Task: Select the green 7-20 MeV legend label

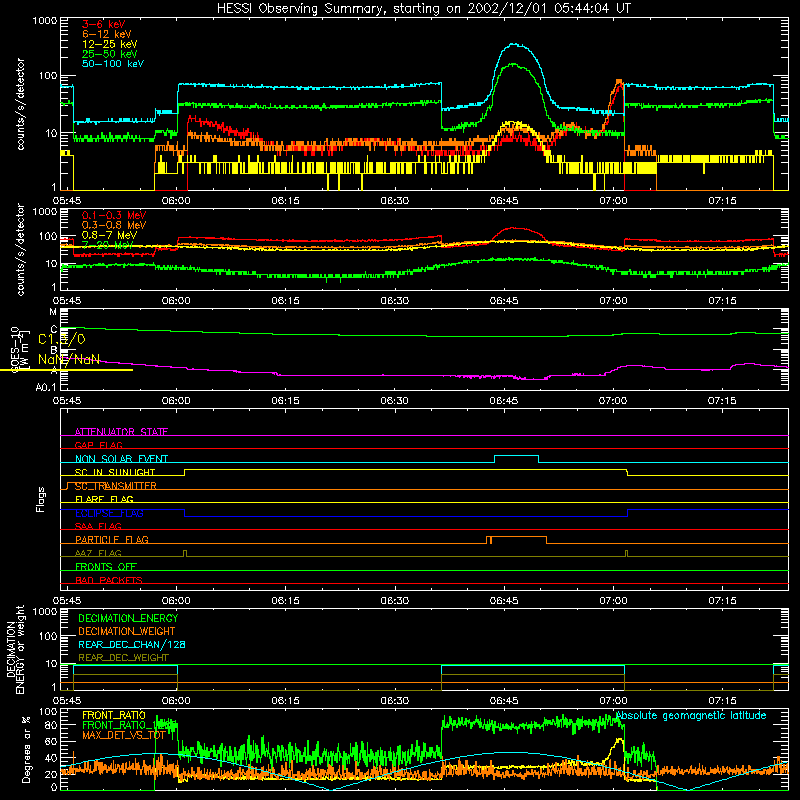Action: coord(106,245)
